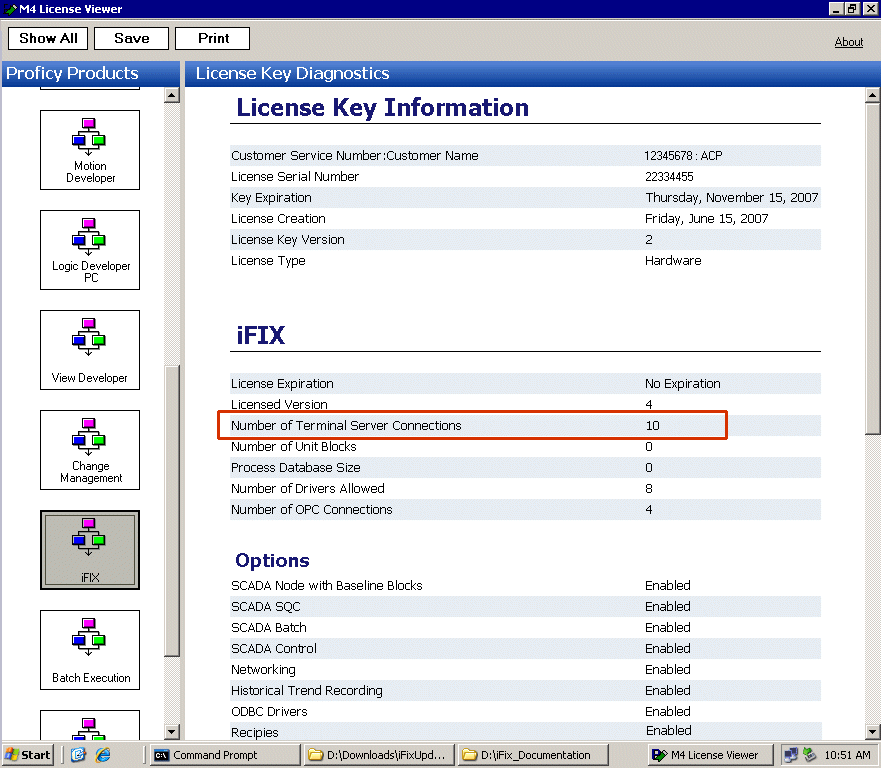Click the License Serial Number value 22334455
This screenshot has height=768, width=881.
click(669, 176)
